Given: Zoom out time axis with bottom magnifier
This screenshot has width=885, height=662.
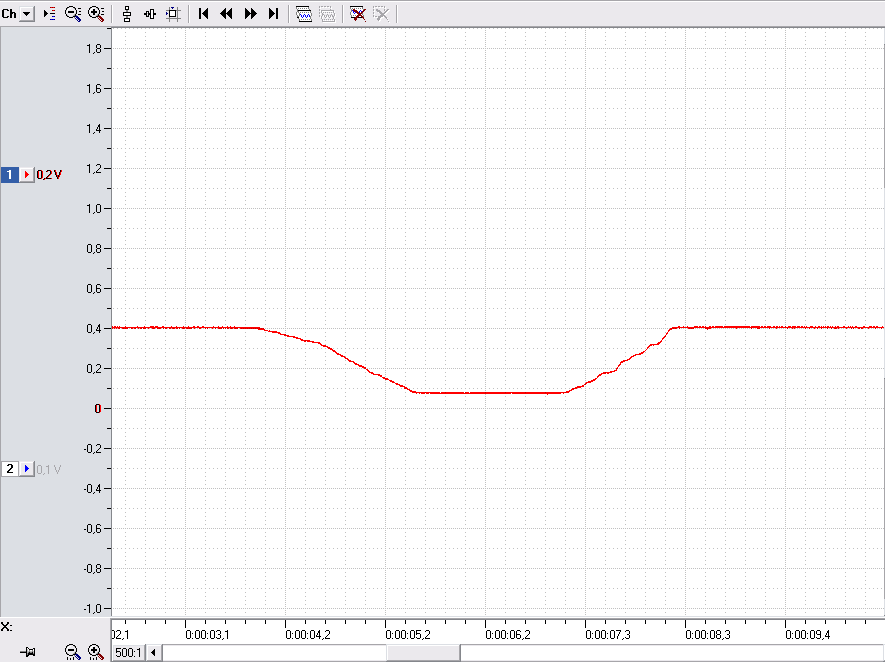Looking at the screenshot, I should [72, 652].
